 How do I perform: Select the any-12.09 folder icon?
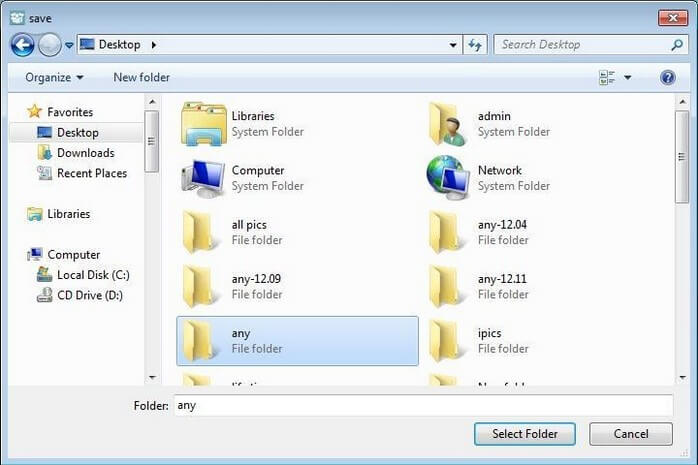tap(199, 287)
